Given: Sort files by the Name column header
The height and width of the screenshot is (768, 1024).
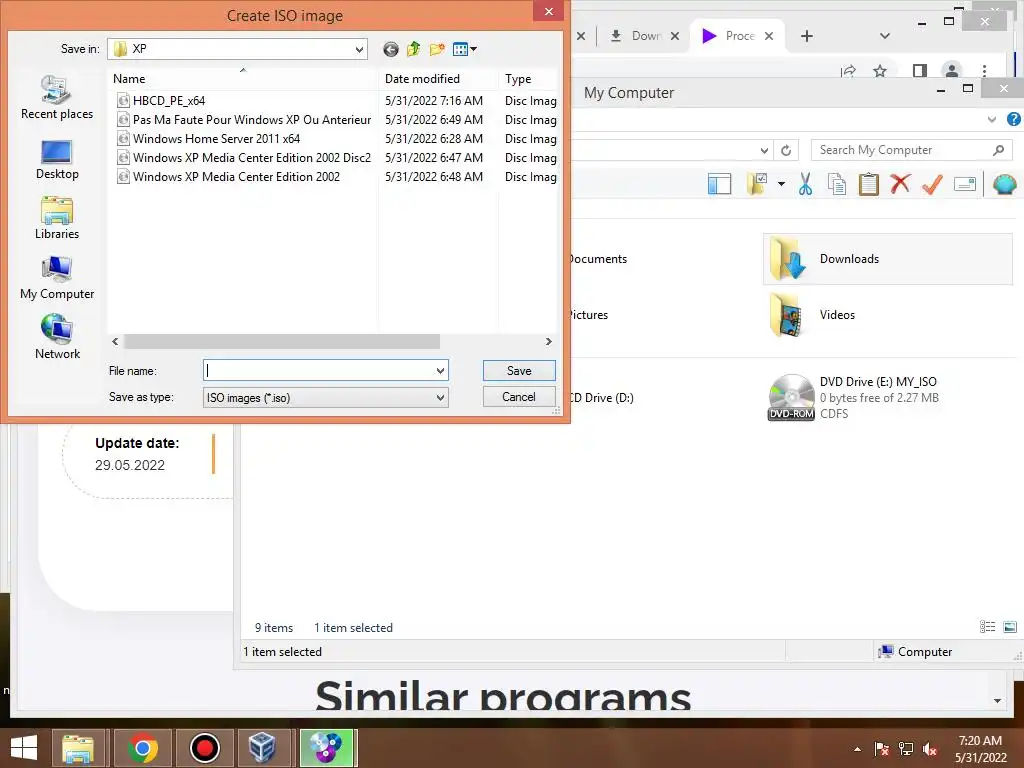Looking at the screenshot, I should (243, 78).
